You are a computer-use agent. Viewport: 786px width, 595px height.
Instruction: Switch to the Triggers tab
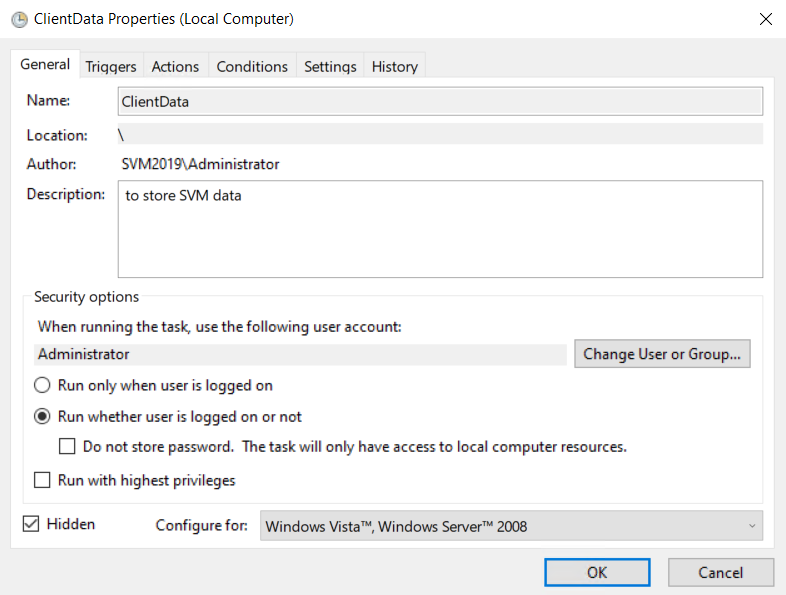click(110, 66)
